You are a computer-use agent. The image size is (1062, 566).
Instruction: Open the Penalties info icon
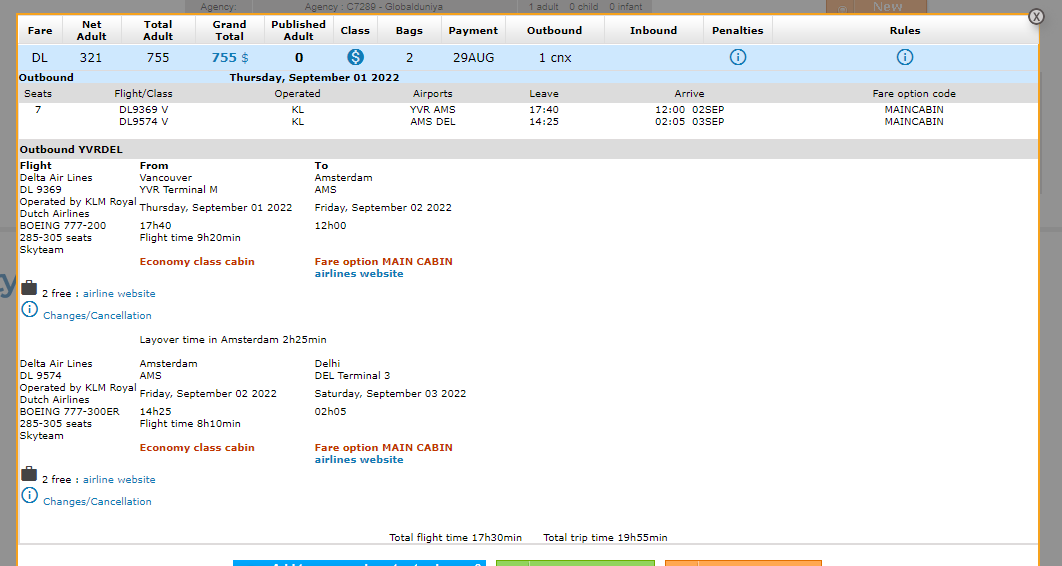point(738,57)
